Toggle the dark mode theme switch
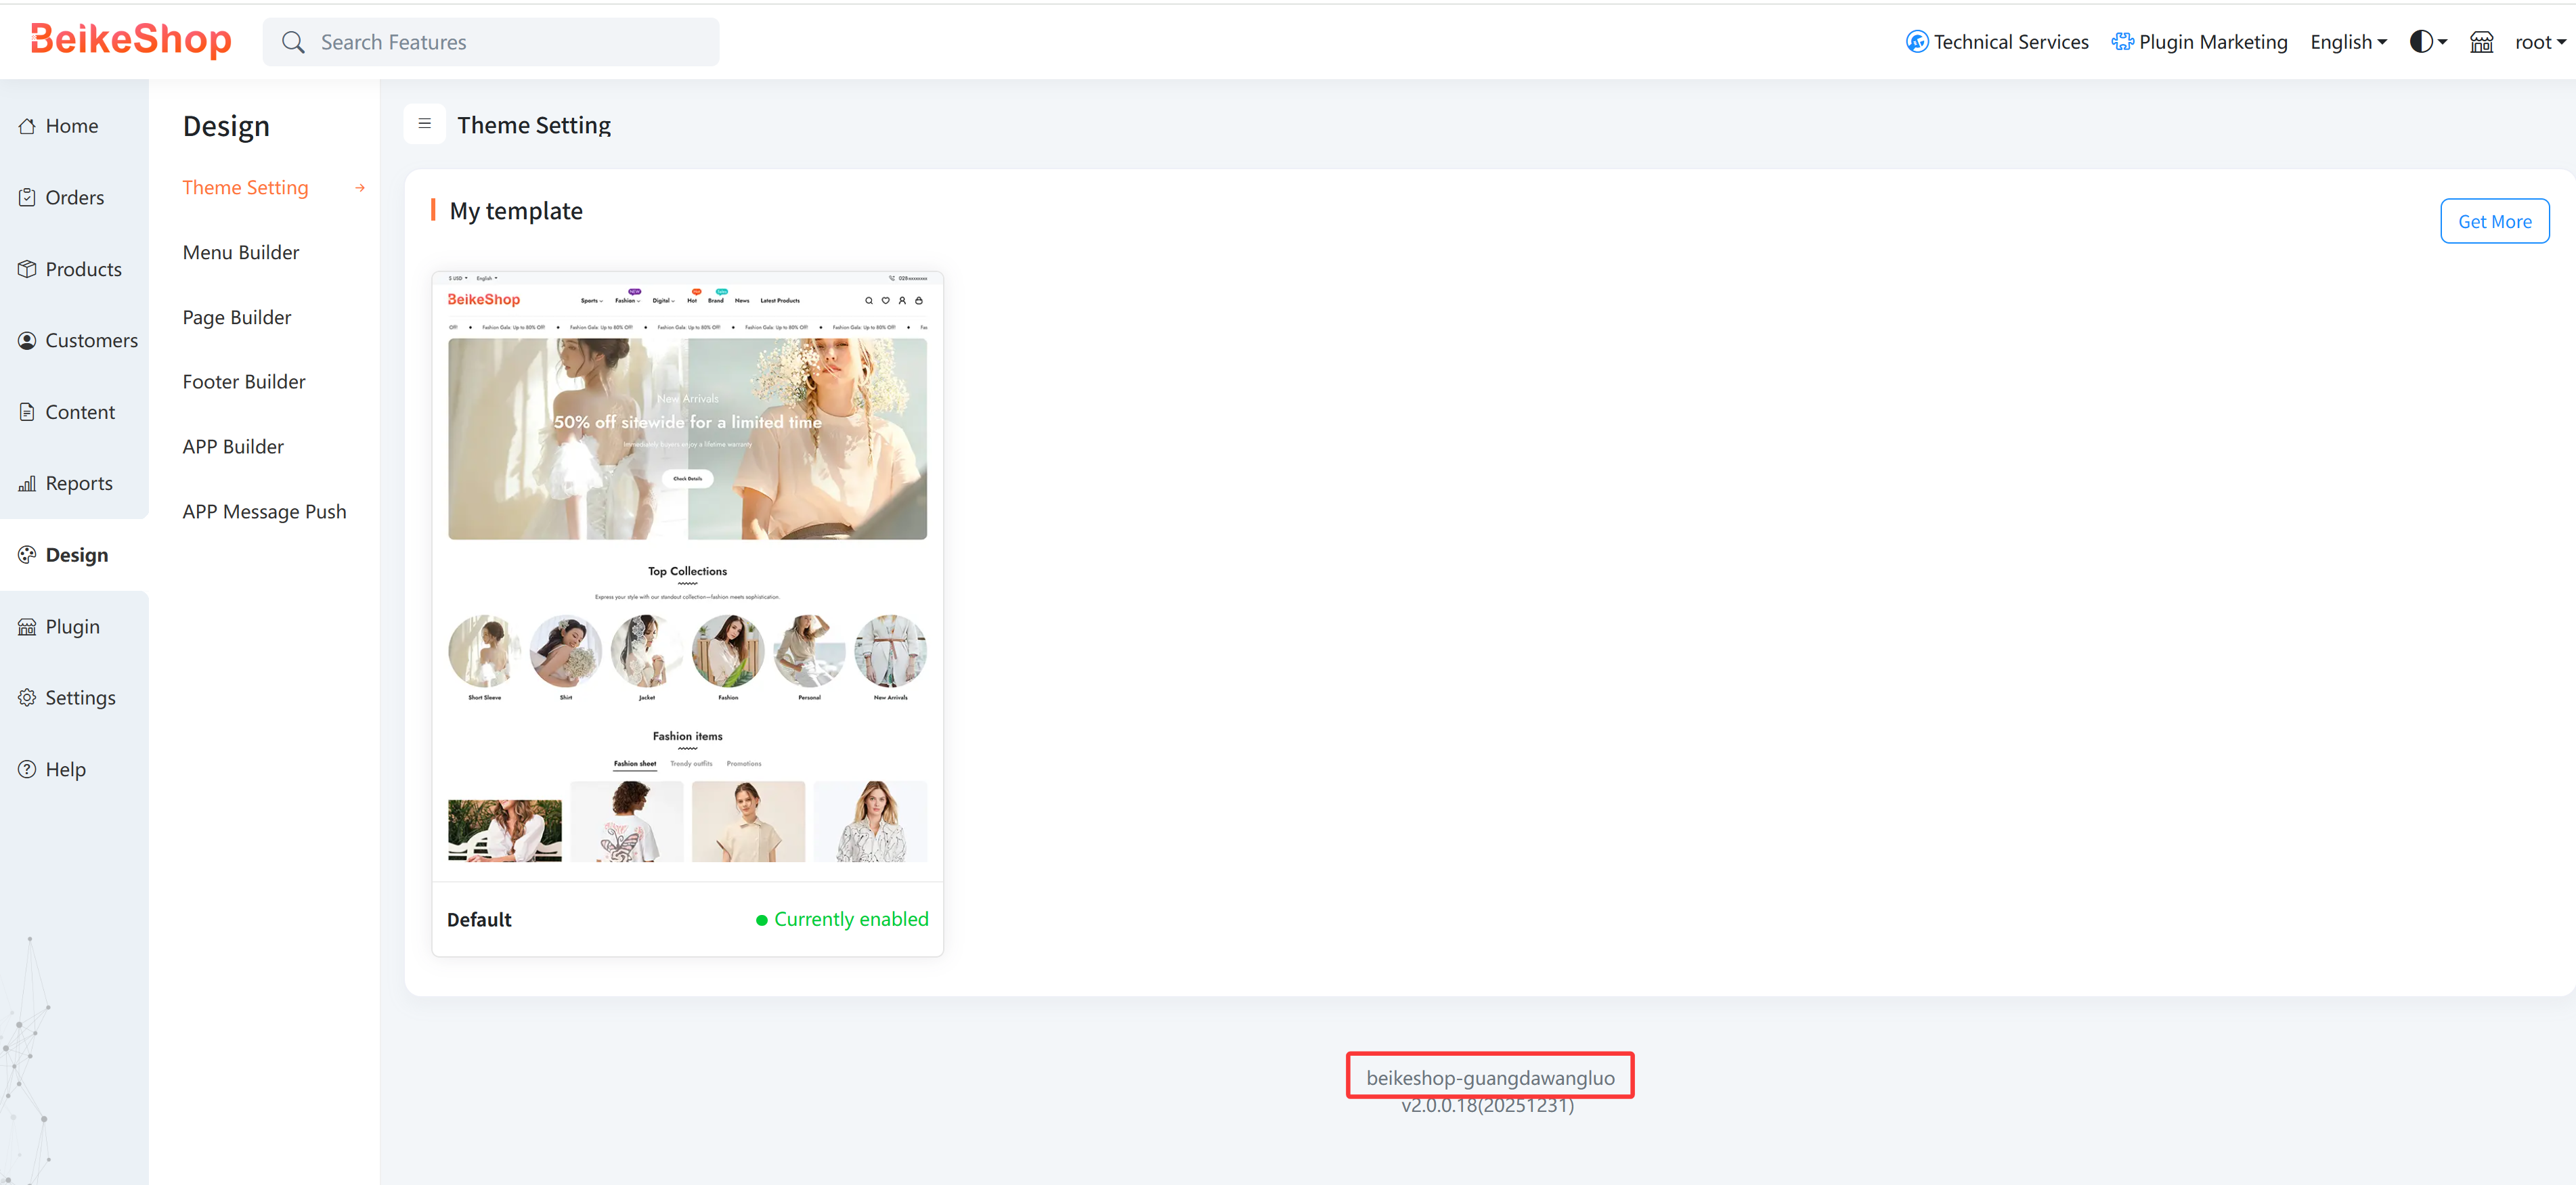 (2421, 41)
